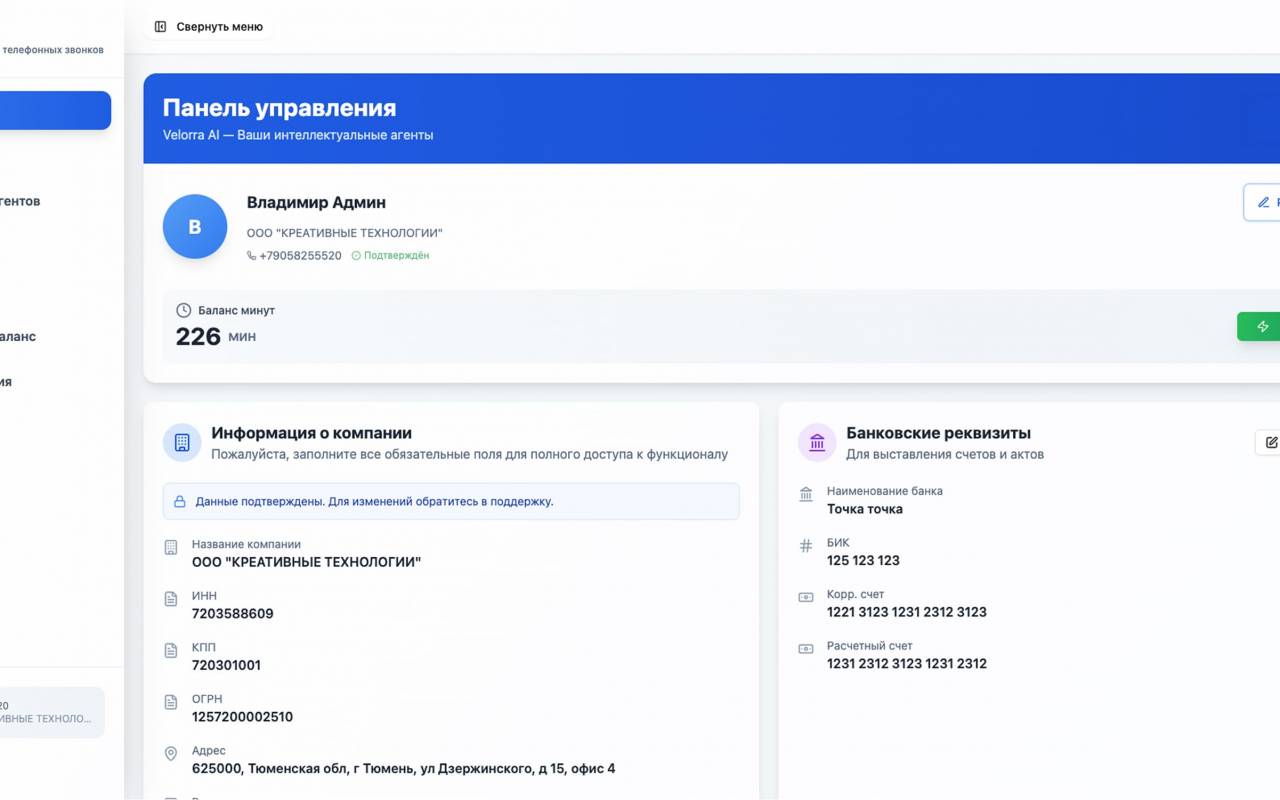
Task: Click the document icon beside КПП
Action: [171, 650]
